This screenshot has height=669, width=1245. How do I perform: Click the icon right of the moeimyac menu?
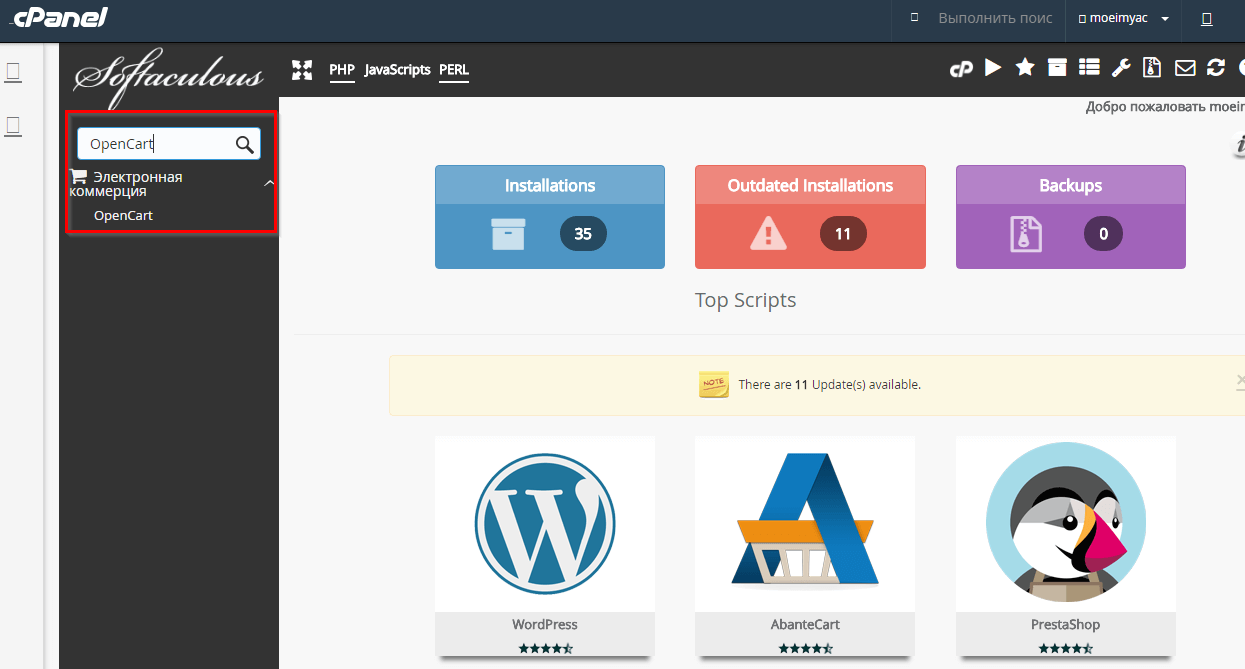click(1206, 19)
